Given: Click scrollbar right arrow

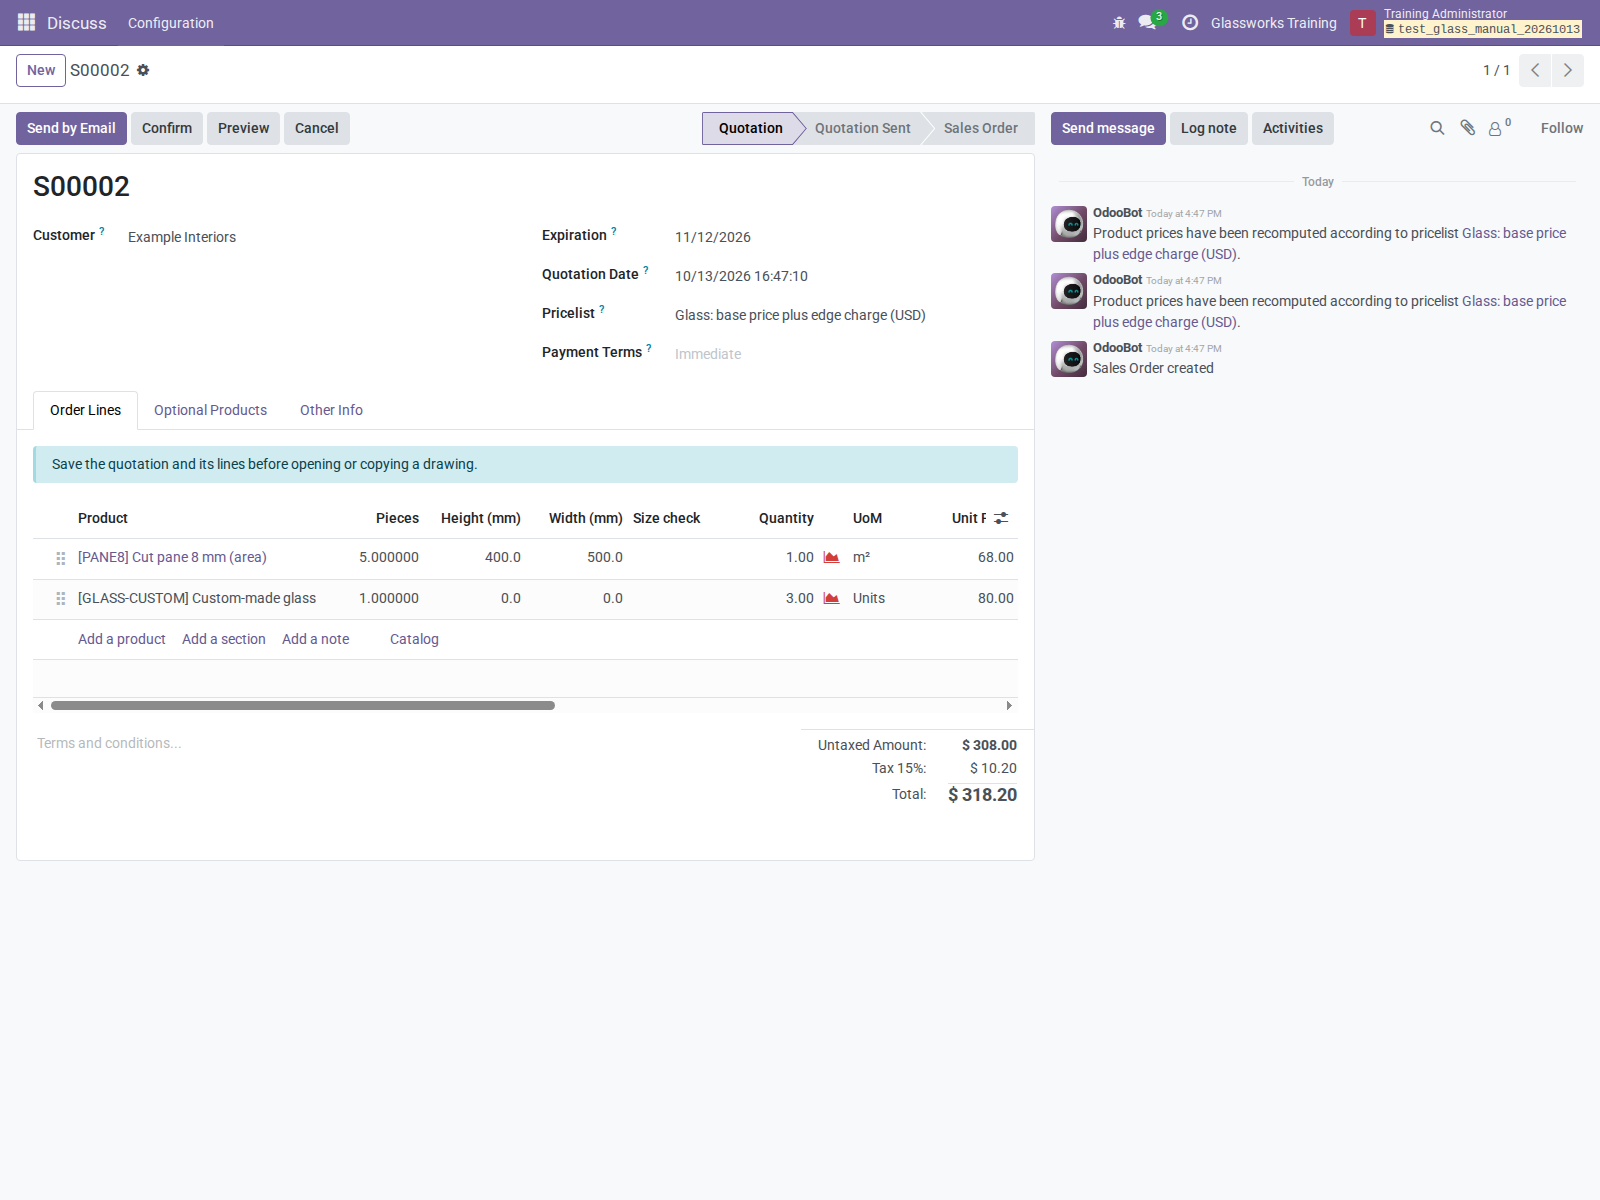Looking at the screenshot, I should (1009, 705).
